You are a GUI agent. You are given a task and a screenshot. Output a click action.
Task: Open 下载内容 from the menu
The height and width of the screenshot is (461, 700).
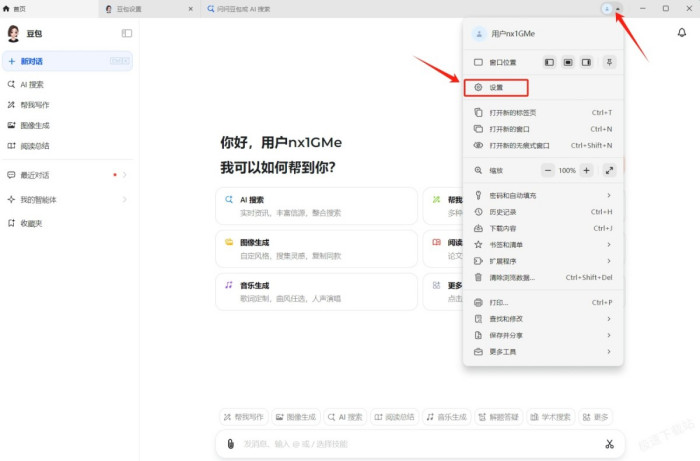[x=543, y=228]
